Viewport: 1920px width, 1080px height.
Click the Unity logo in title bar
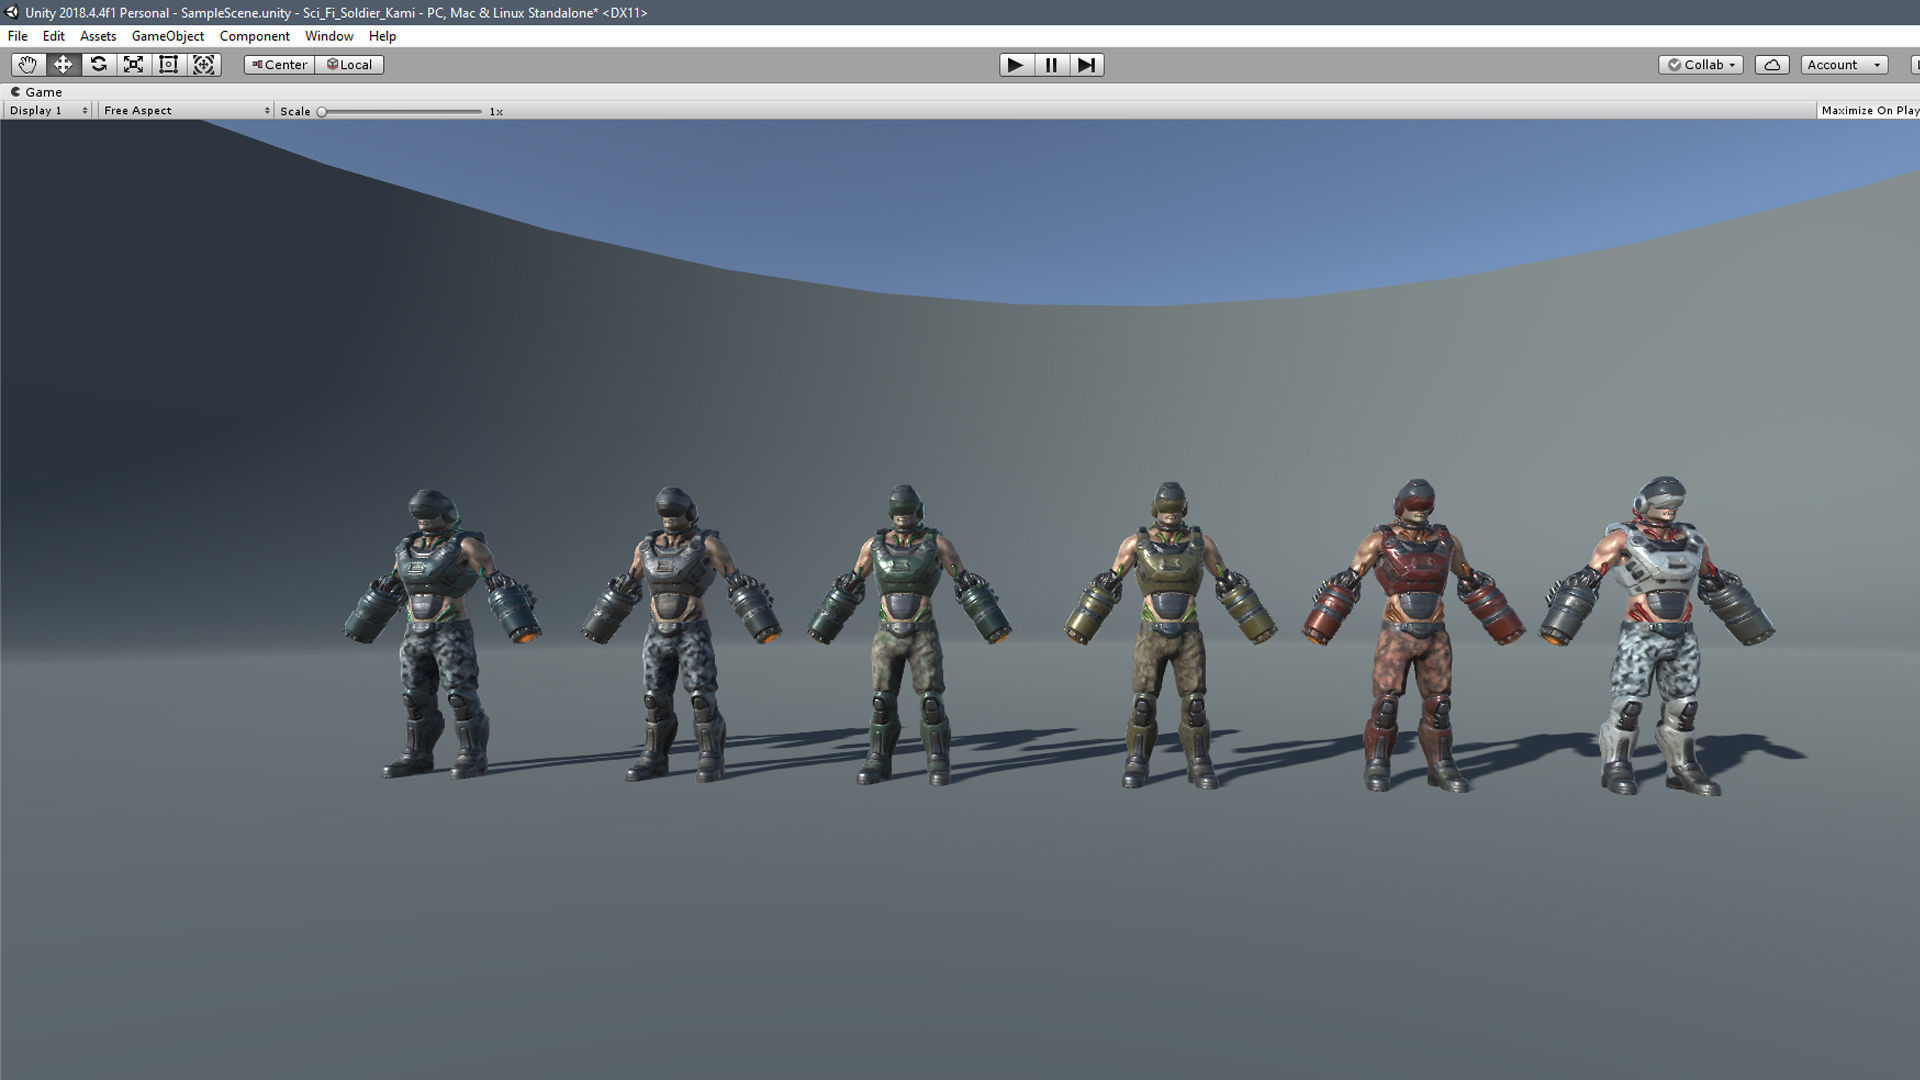tap(12, 13)
